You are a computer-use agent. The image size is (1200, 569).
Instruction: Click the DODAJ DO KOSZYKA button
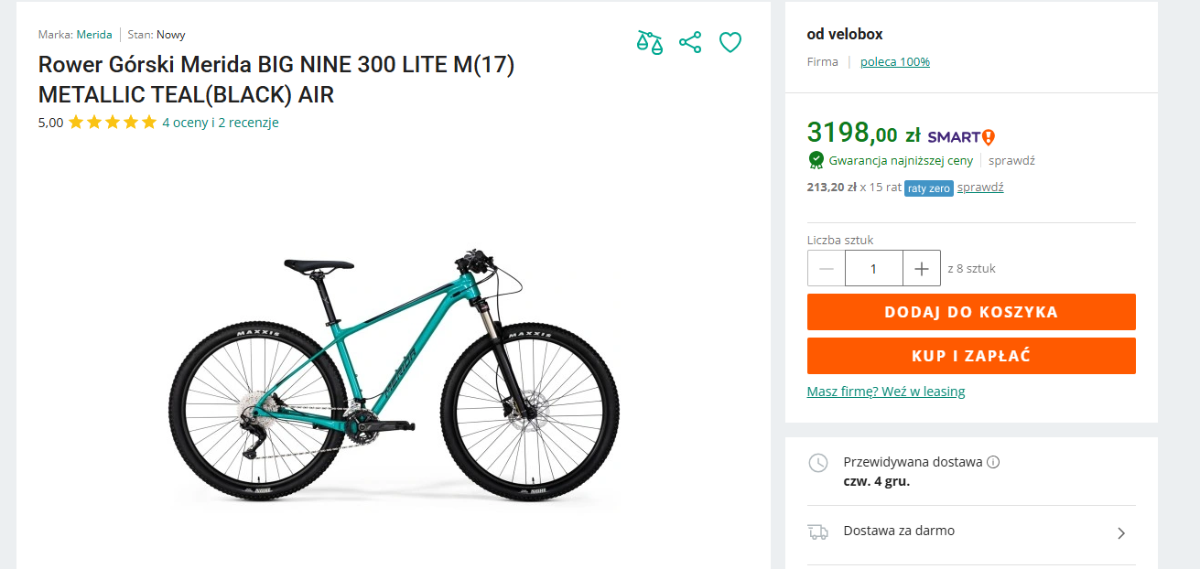coord(971,312)
